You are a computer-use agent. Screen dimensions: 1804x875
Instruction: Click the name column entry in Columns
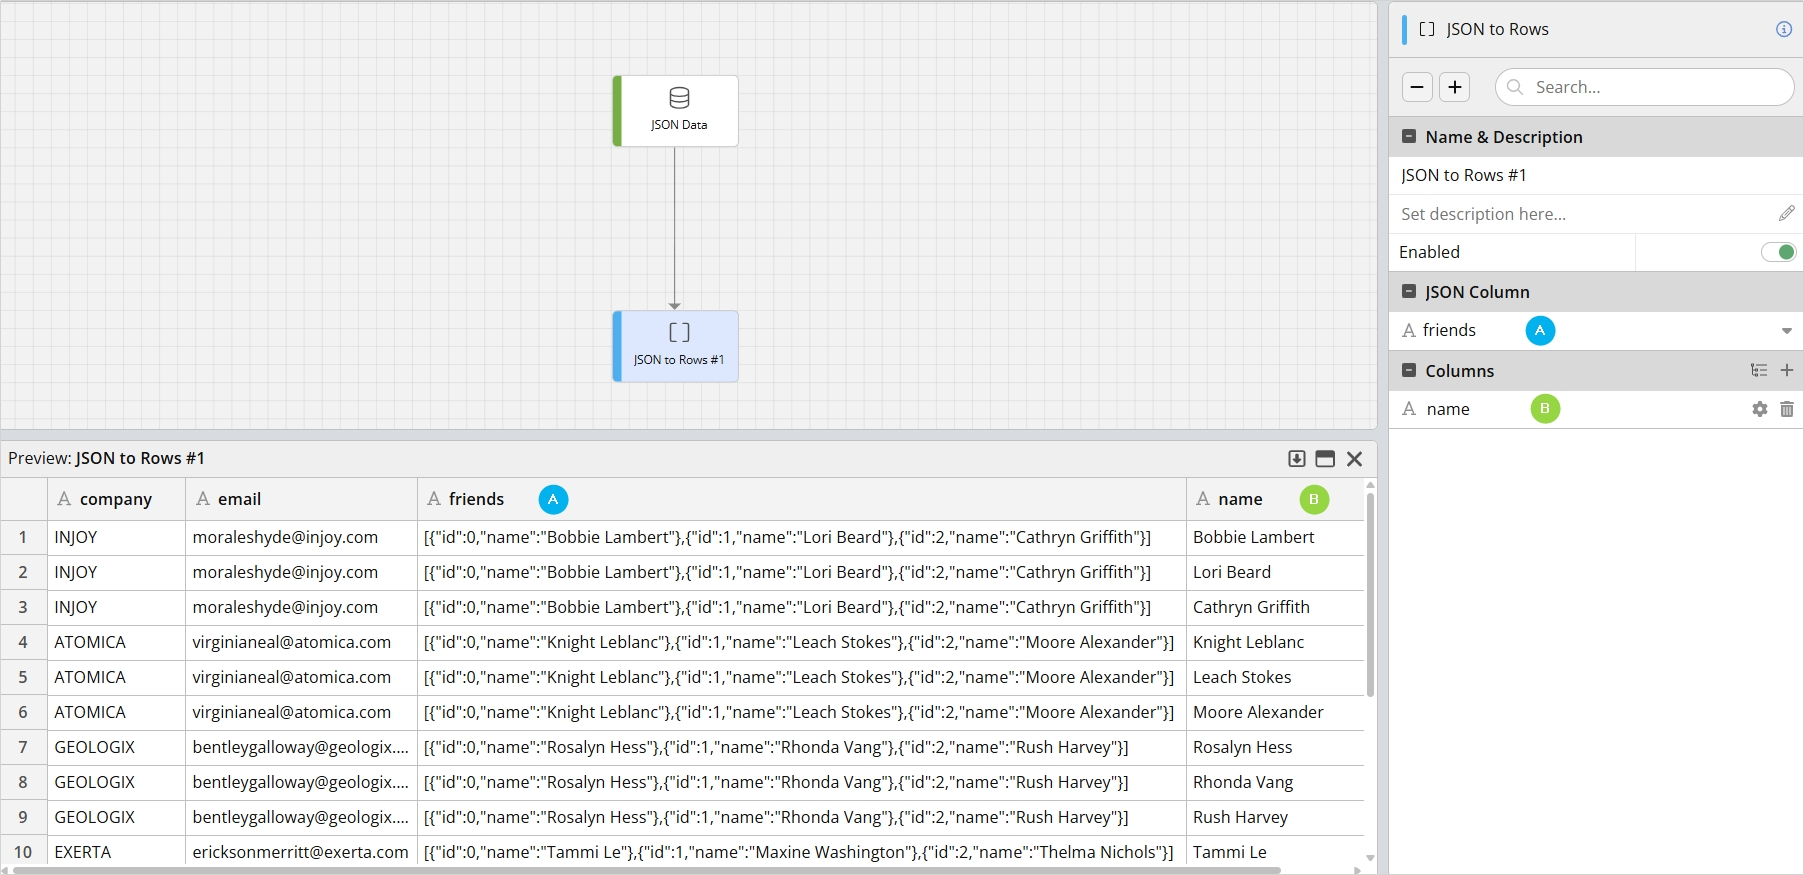coord(1596,409)
